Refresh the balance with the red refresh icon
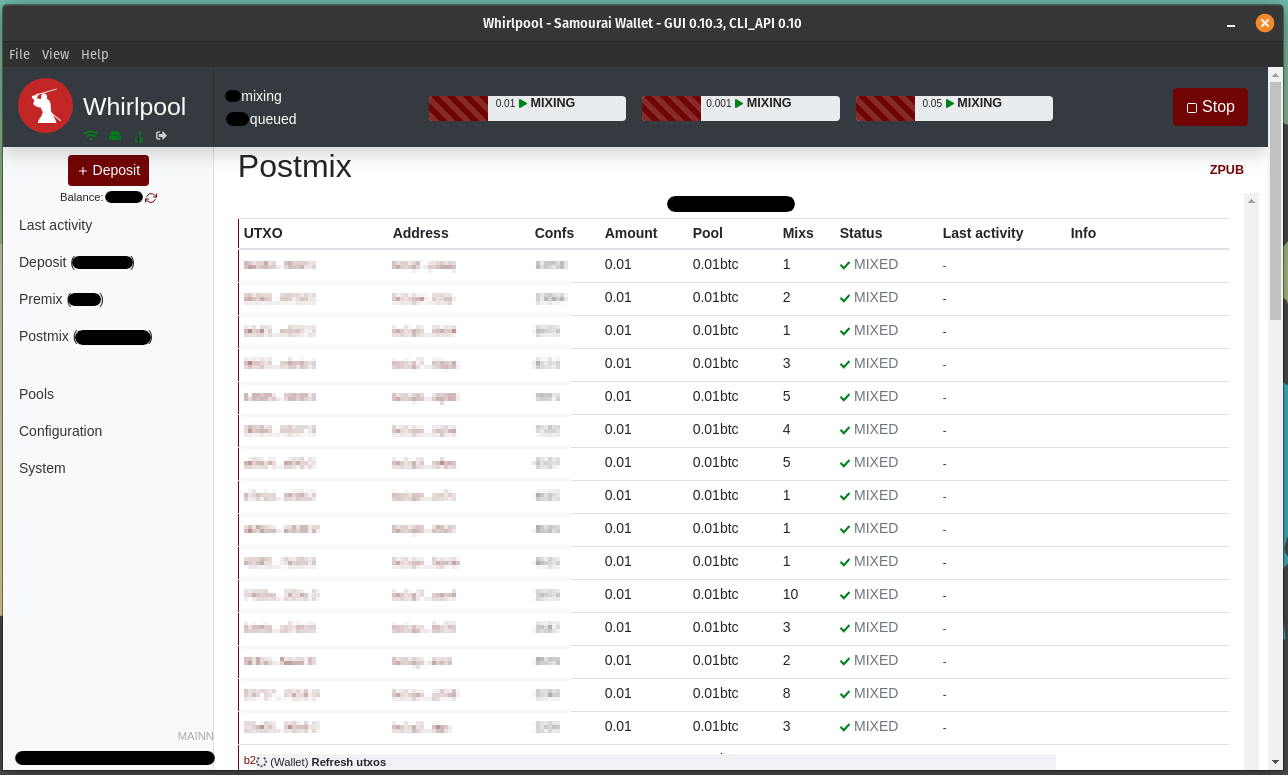Image resolution: width=1288 pixels, height=775 pixels. (151, 198)
